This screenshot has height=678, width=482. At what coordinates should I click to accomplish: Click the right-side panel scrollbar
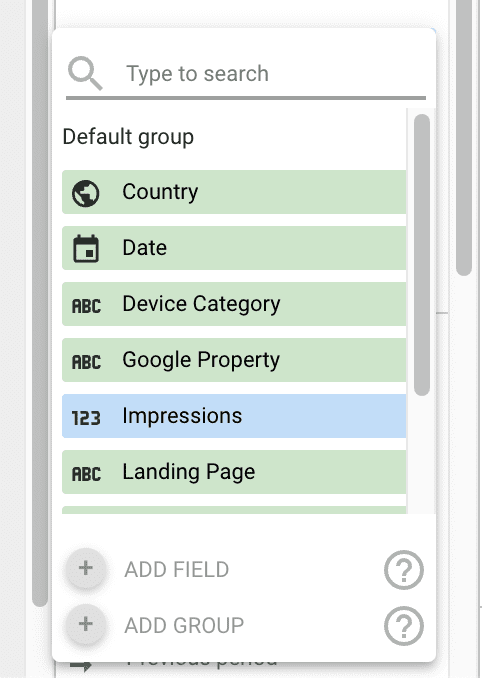click(x=464, y=138)
